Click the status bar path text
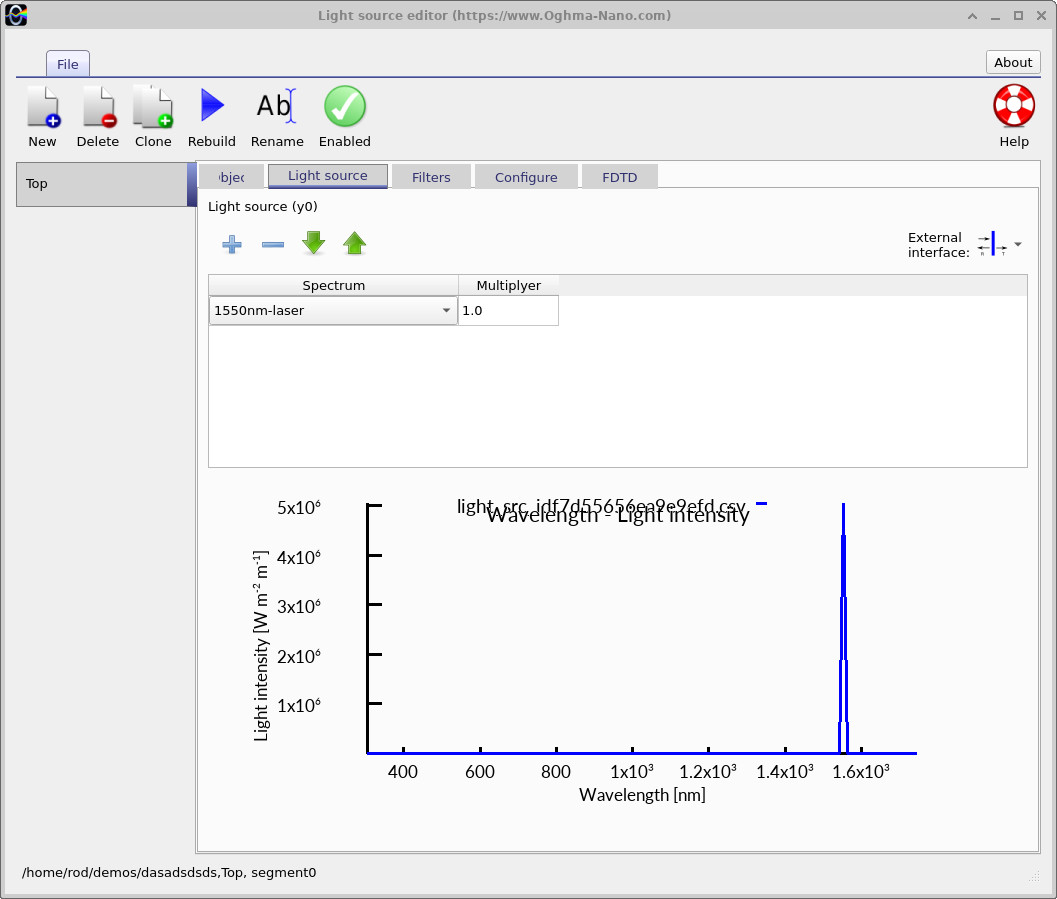The image size is (1057, 899). pos(169,872)
